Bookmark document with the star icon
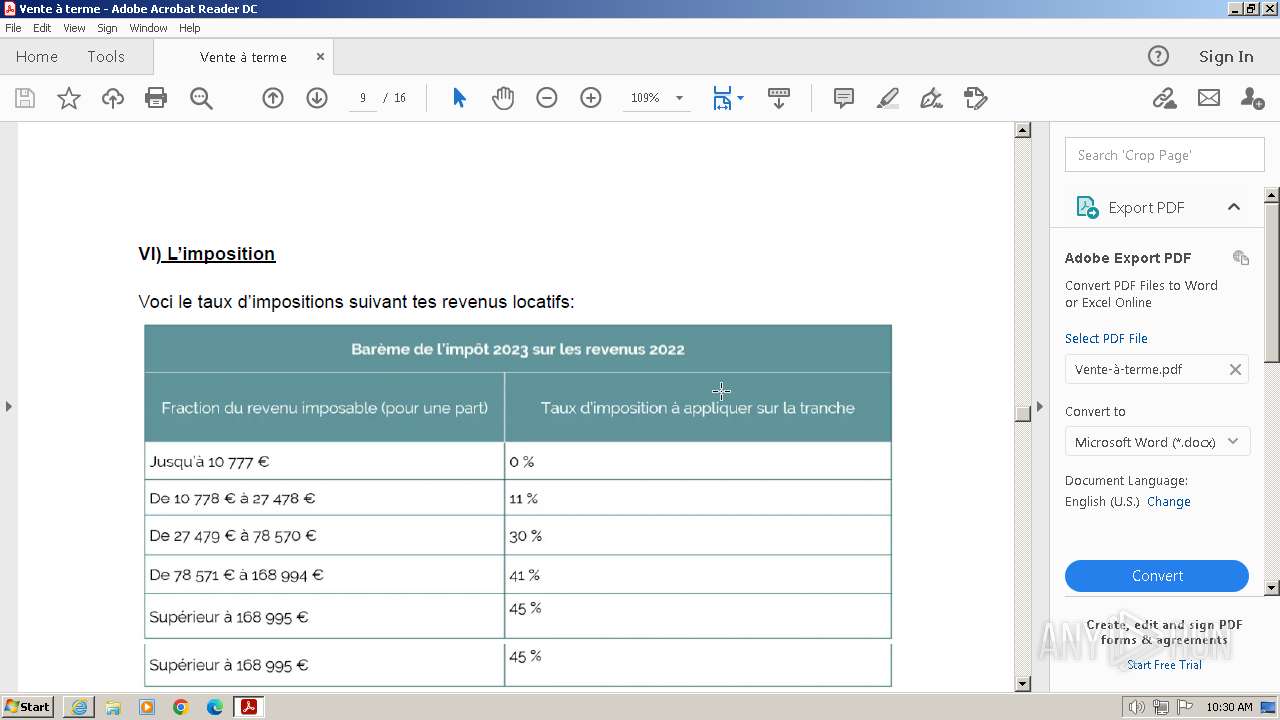This screenshot has width=1280, height=720. [x=69, y=98]
